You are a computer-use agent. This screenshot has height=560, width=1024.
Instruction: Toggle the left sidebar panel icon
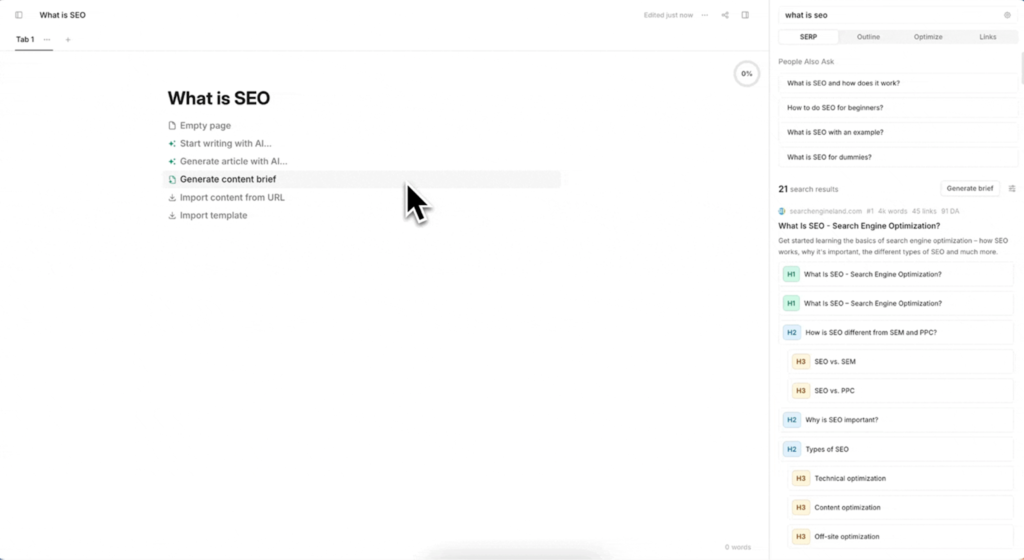tap(19, 15)
